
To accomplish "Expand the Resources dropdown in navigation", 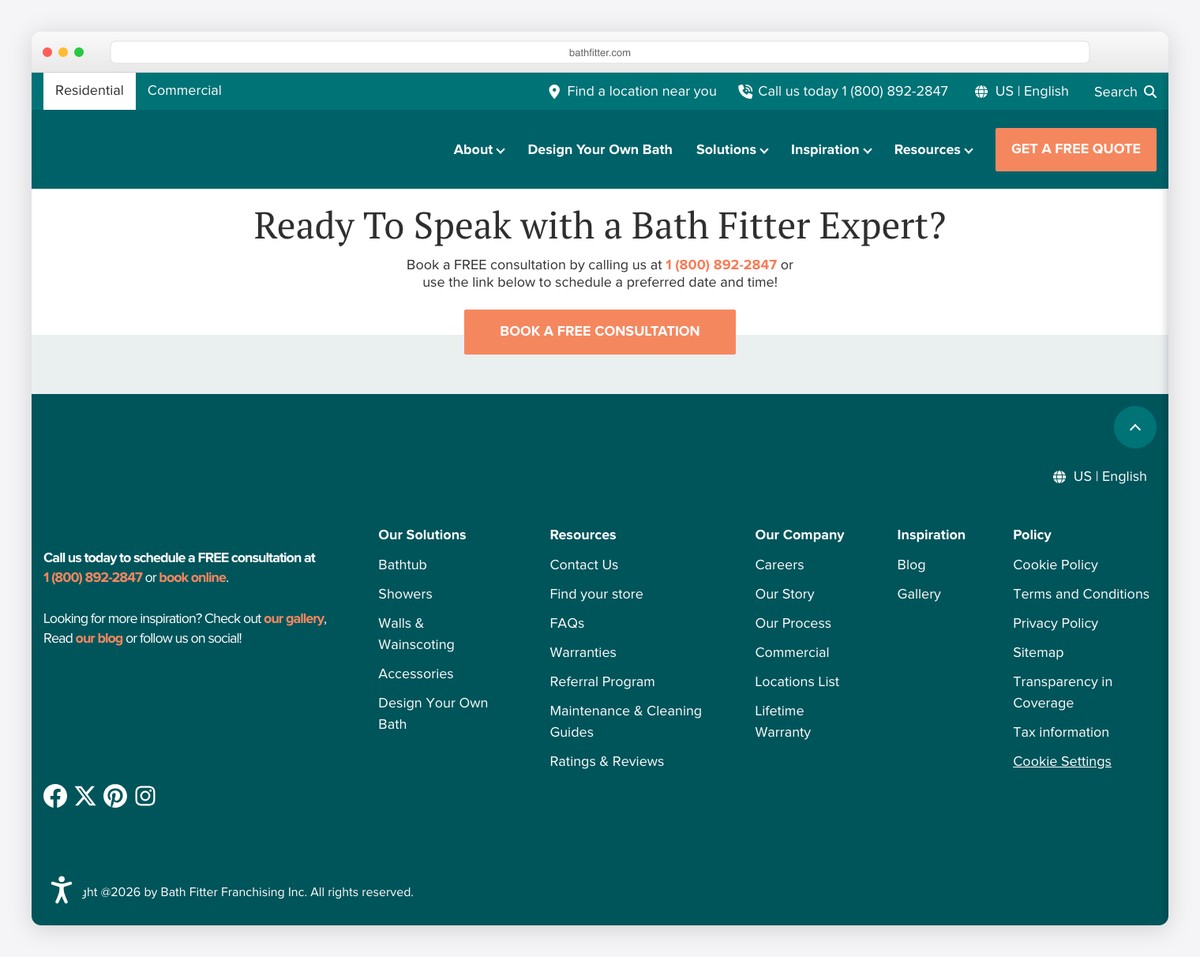I will pos(934,149).
